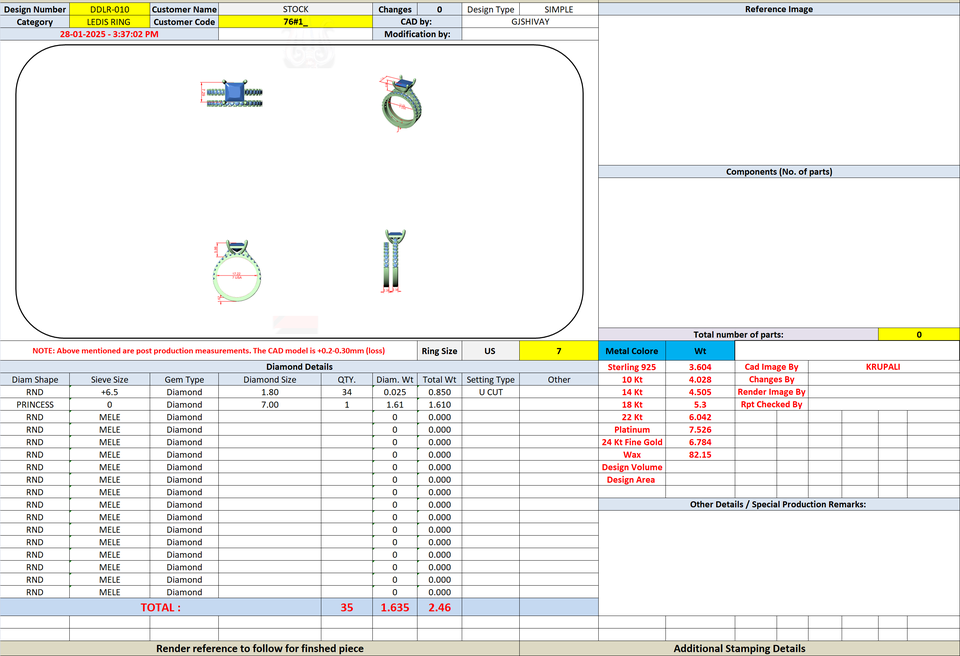Select the total quantity 35 cell
Image resolution: width=960 pixels, height=656 pixels.
pos(347,608)
